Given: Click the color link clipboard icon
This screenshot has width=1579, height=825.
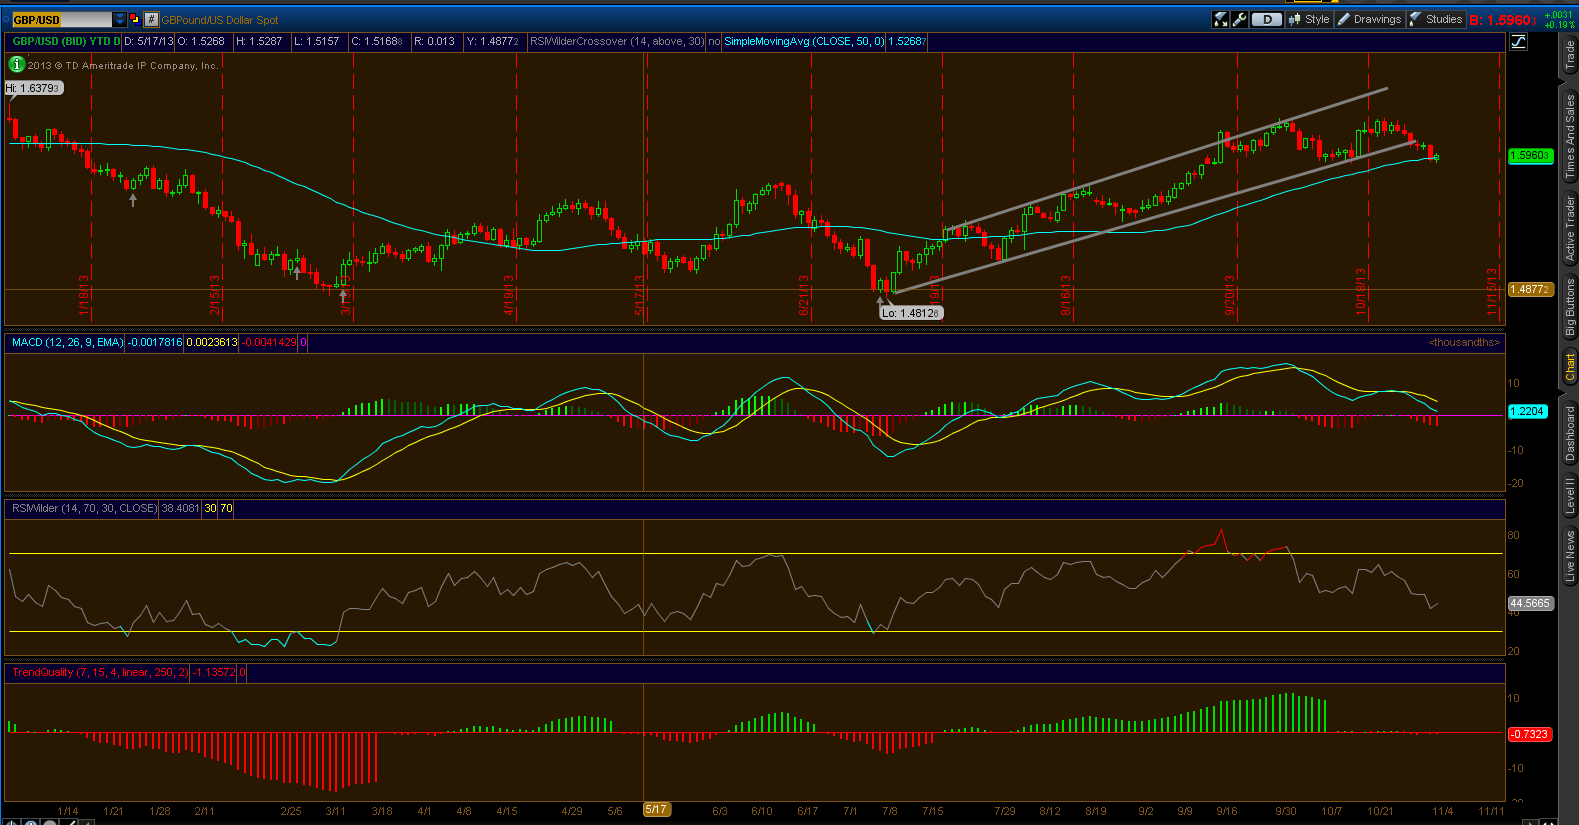Looking at the screenshot, I should pos(134,19).
